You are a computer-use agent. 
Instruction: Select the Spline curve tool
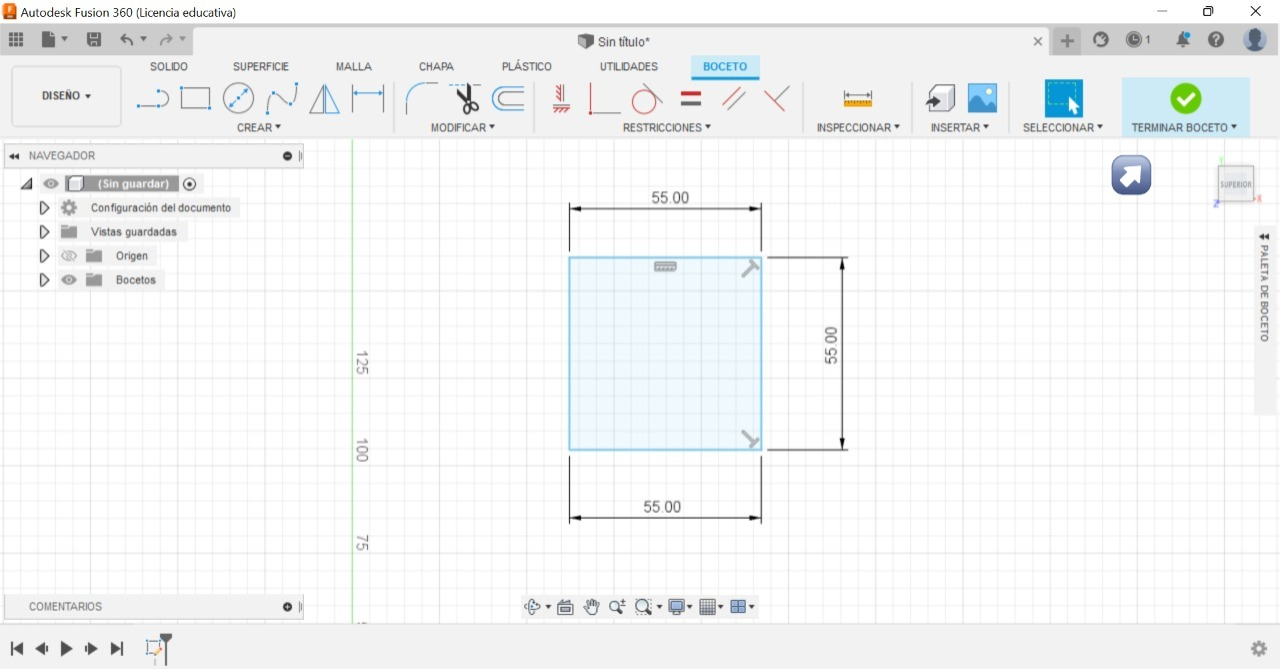click(282, 98)
